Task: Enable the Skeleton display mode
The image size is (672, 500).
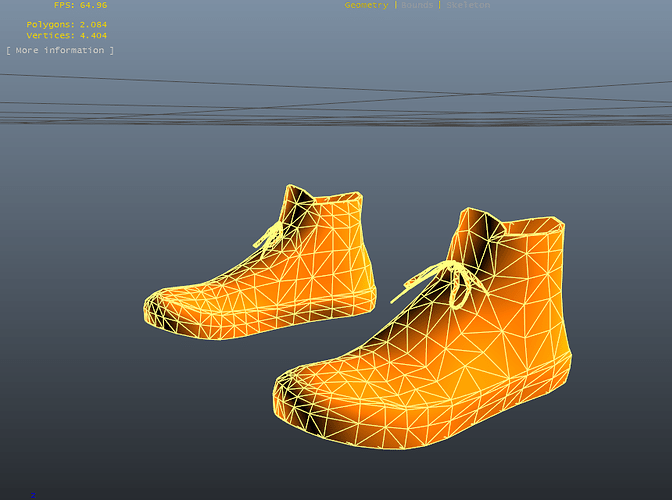Action: coord(468,5)
